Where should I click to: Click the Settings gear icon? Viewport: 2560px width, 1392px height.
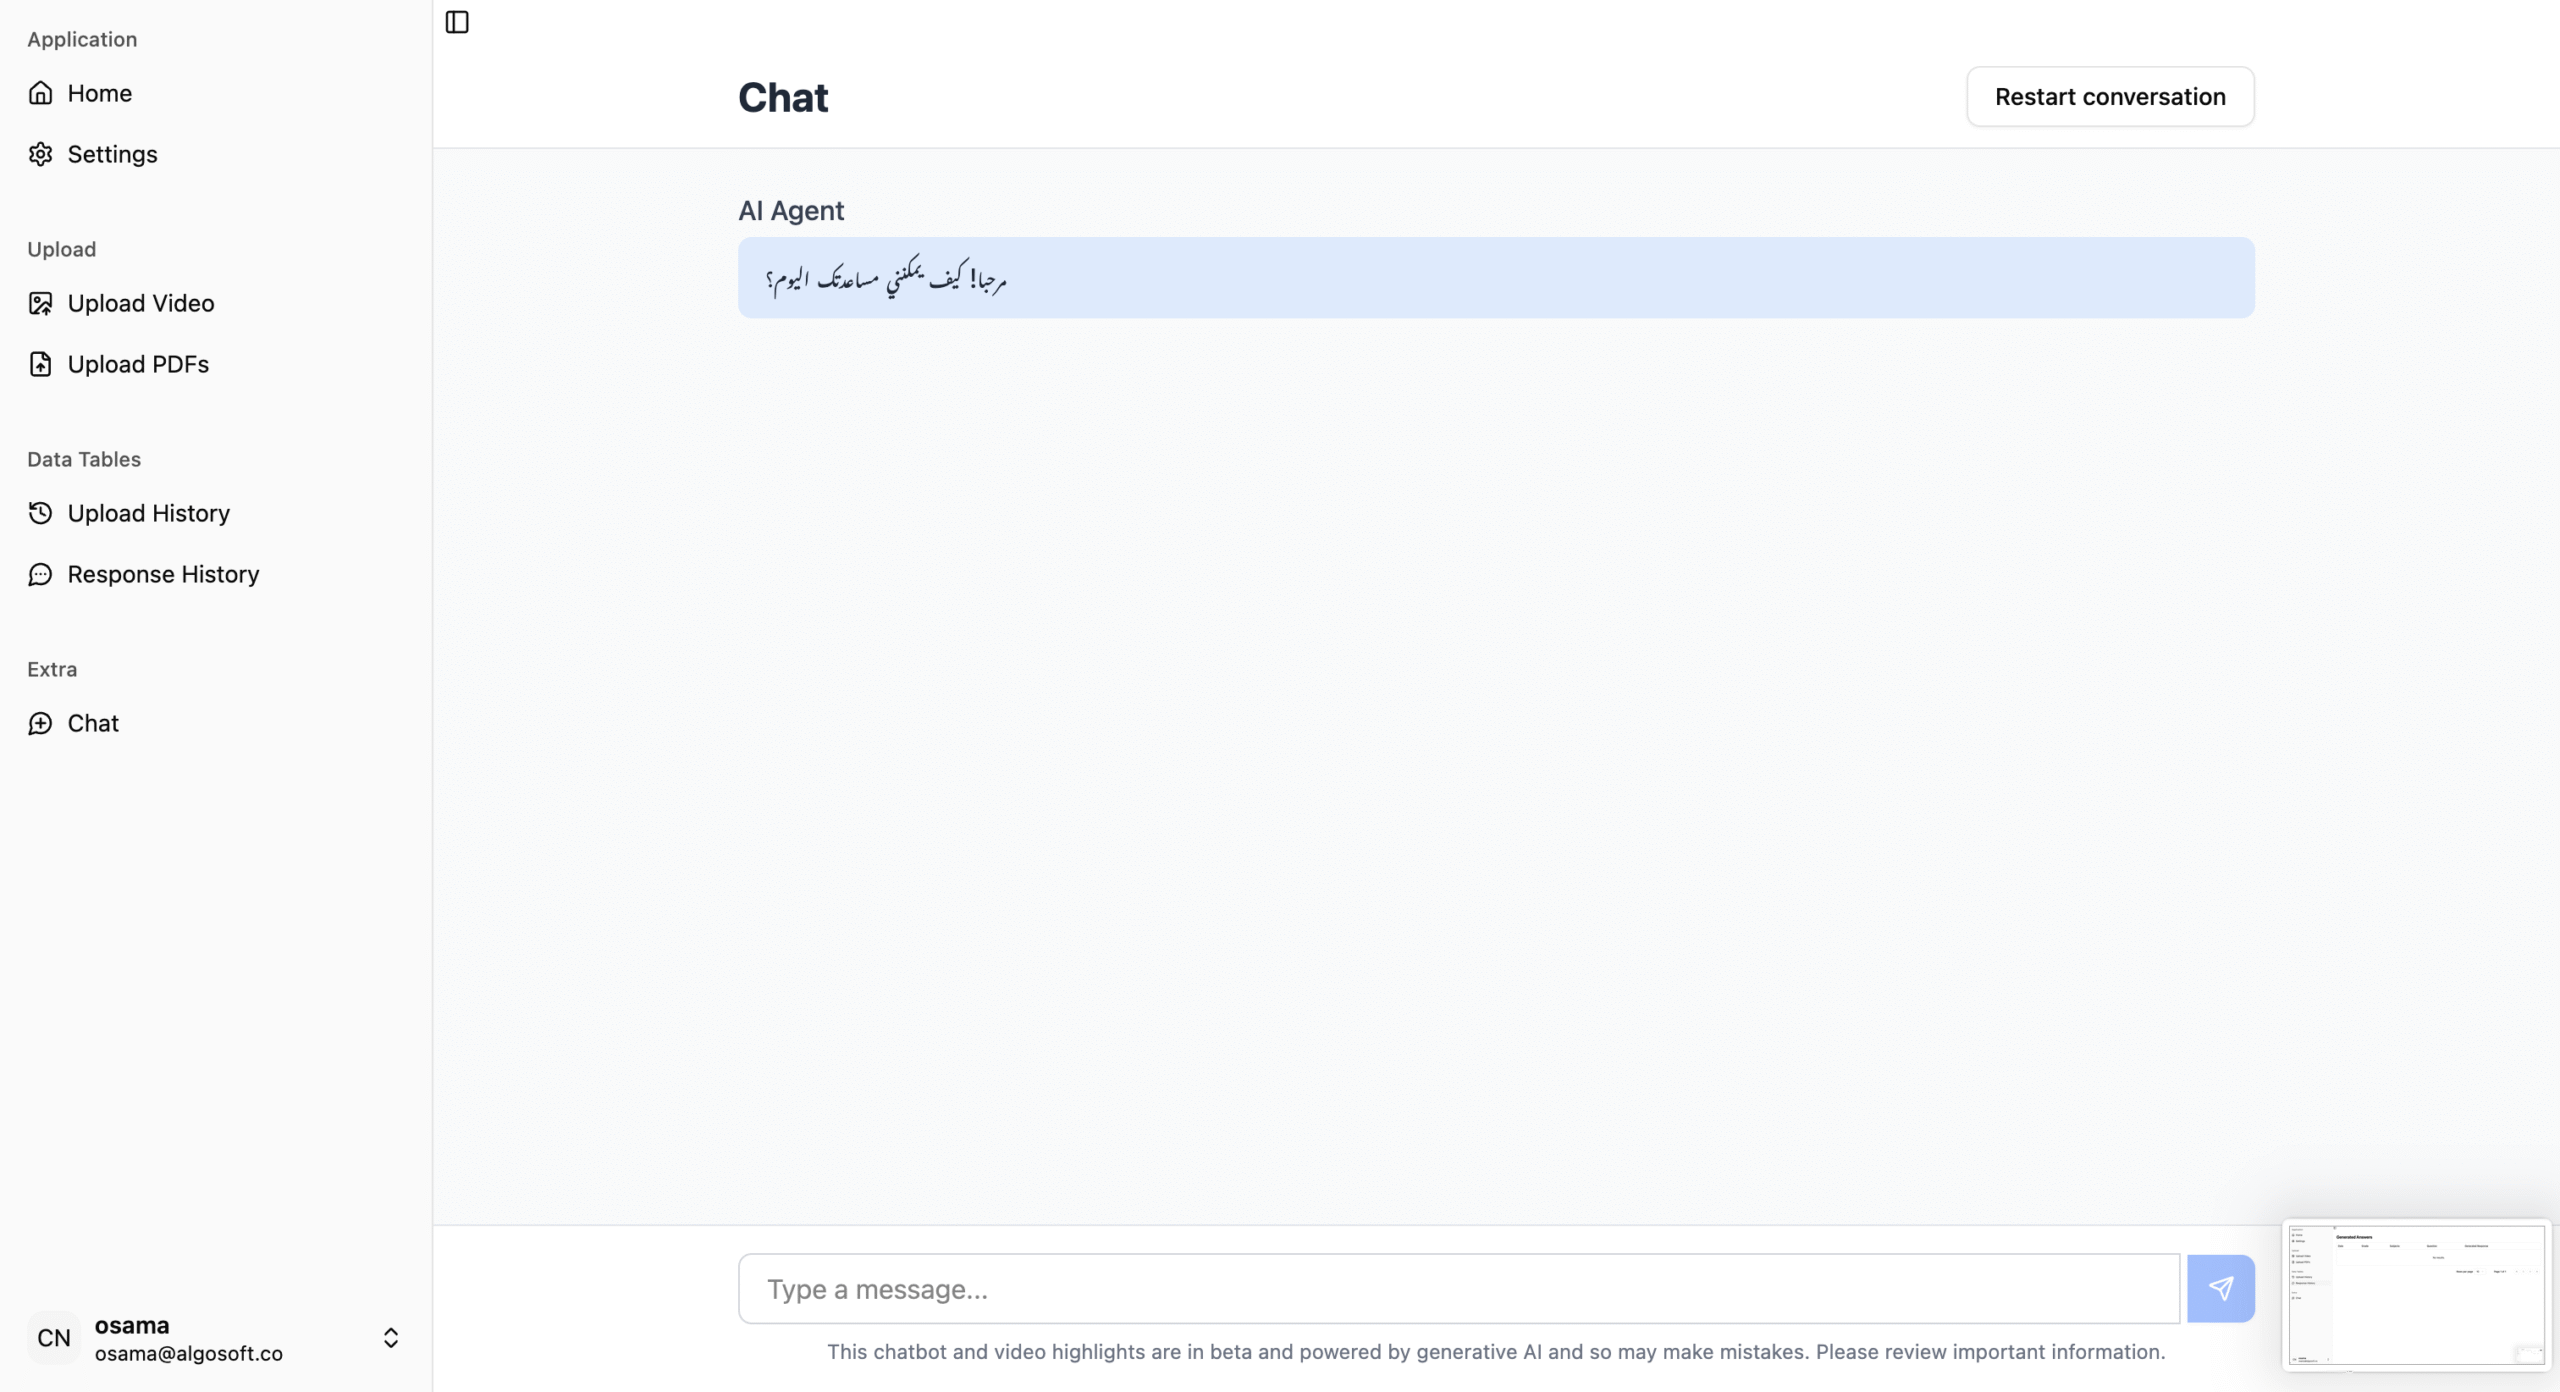(x=40, y=154)
